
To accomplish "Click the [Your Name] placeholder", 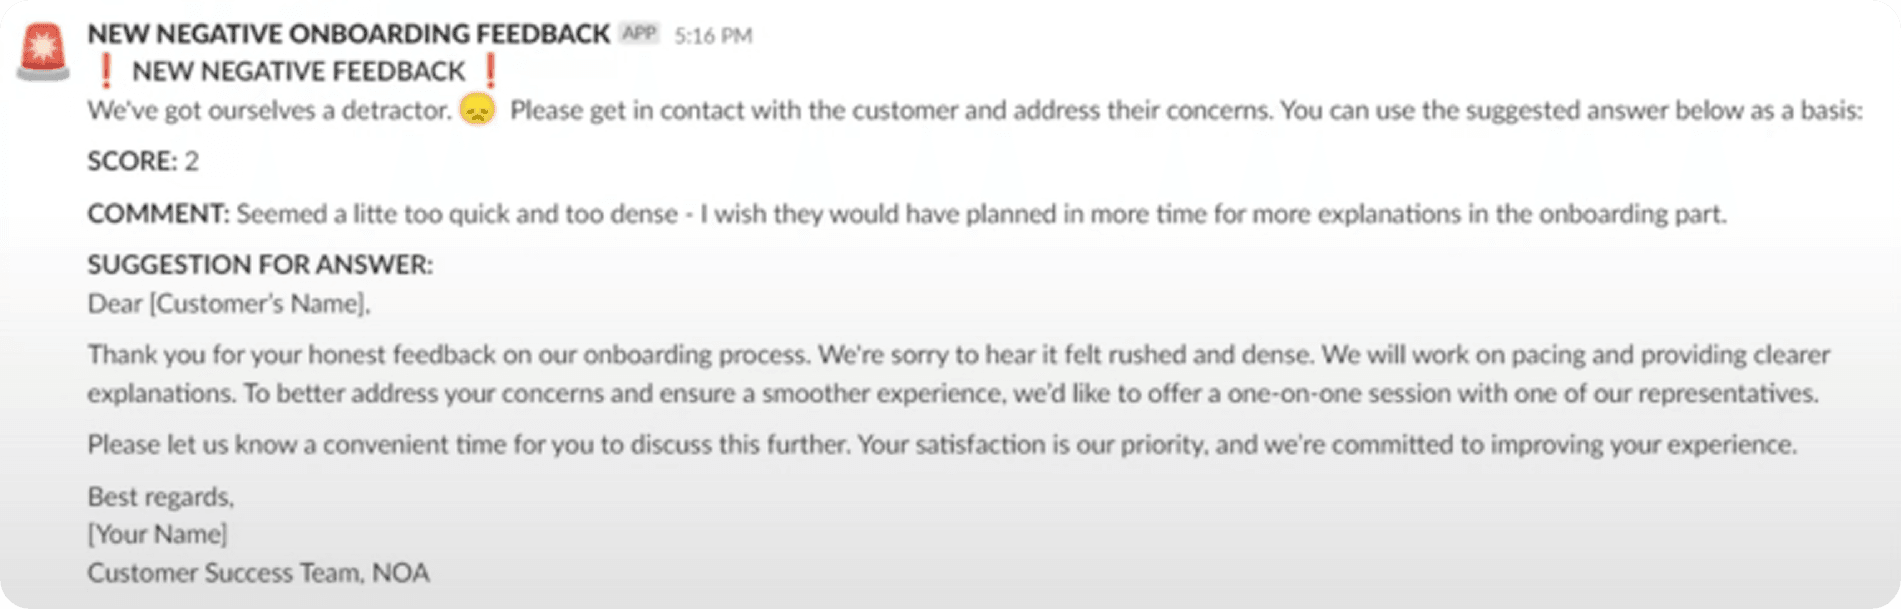I will click(x=157, y=534).
